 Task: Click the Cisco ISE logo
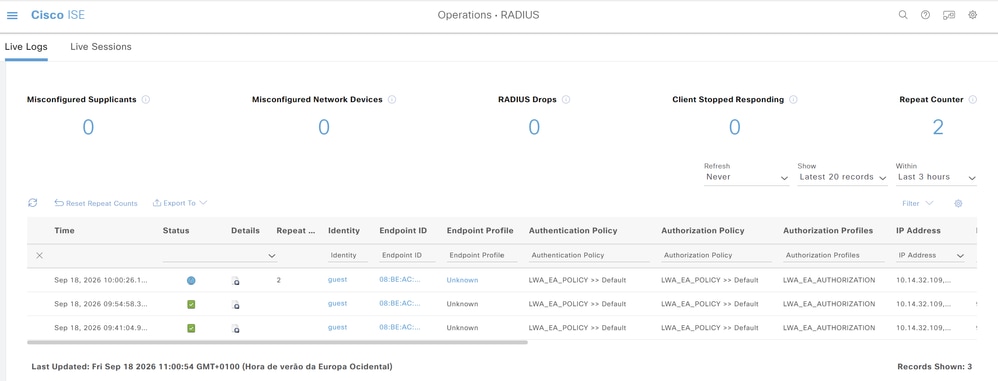[58, 15]
